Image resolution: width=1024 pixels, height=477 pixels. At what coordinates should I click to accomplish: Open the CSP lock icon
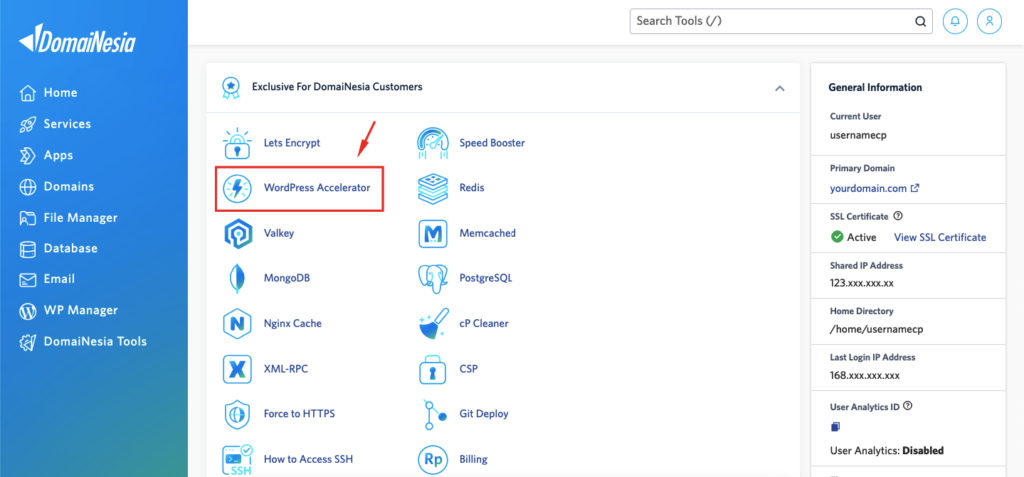[x=432, y=369]
